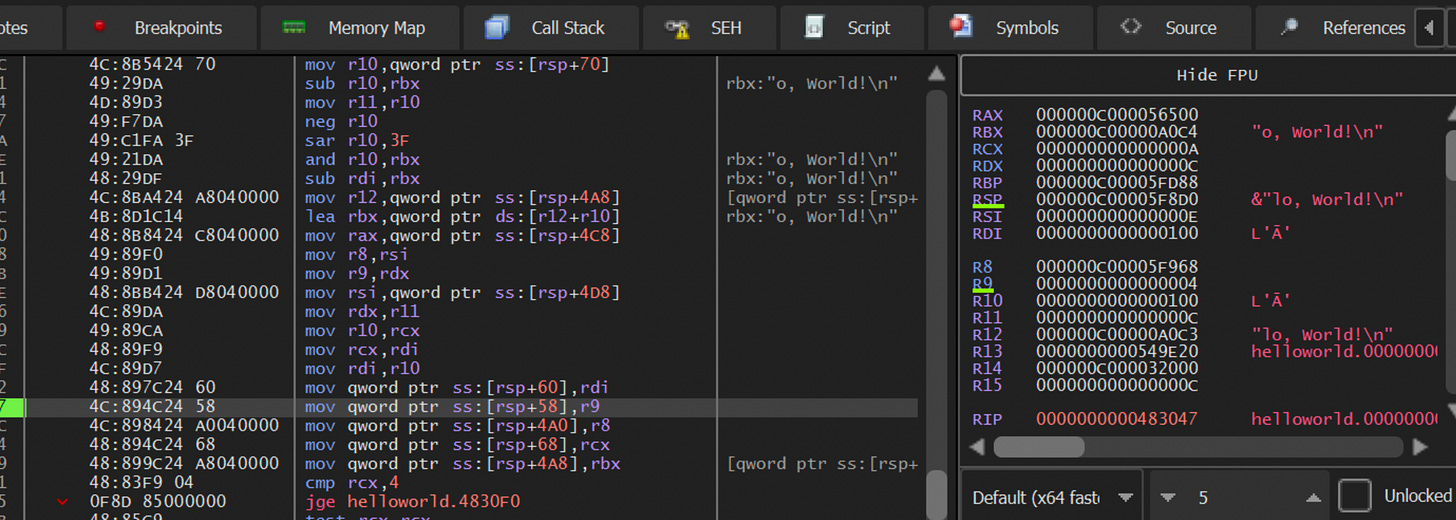Click the disassembly scrollbar up arrow
Viewport: 1456px width, 520px height.
click(936, 74)
